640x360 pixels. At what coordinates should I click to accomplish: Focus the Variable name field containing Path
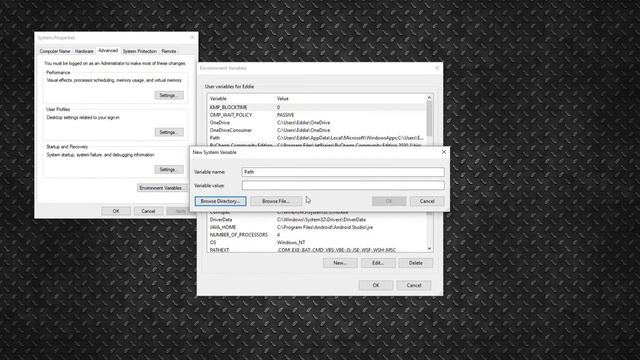tap(343, 172)
